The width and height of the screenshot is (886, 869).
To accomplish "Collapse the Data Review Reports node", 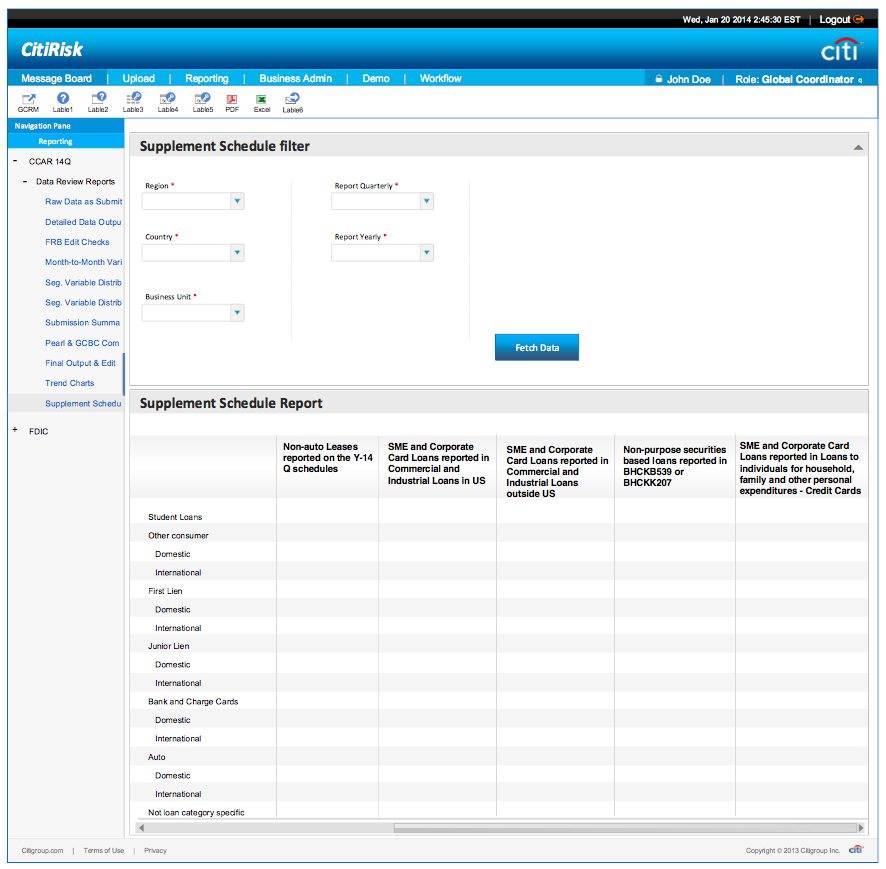I will (x=25, y=181).
